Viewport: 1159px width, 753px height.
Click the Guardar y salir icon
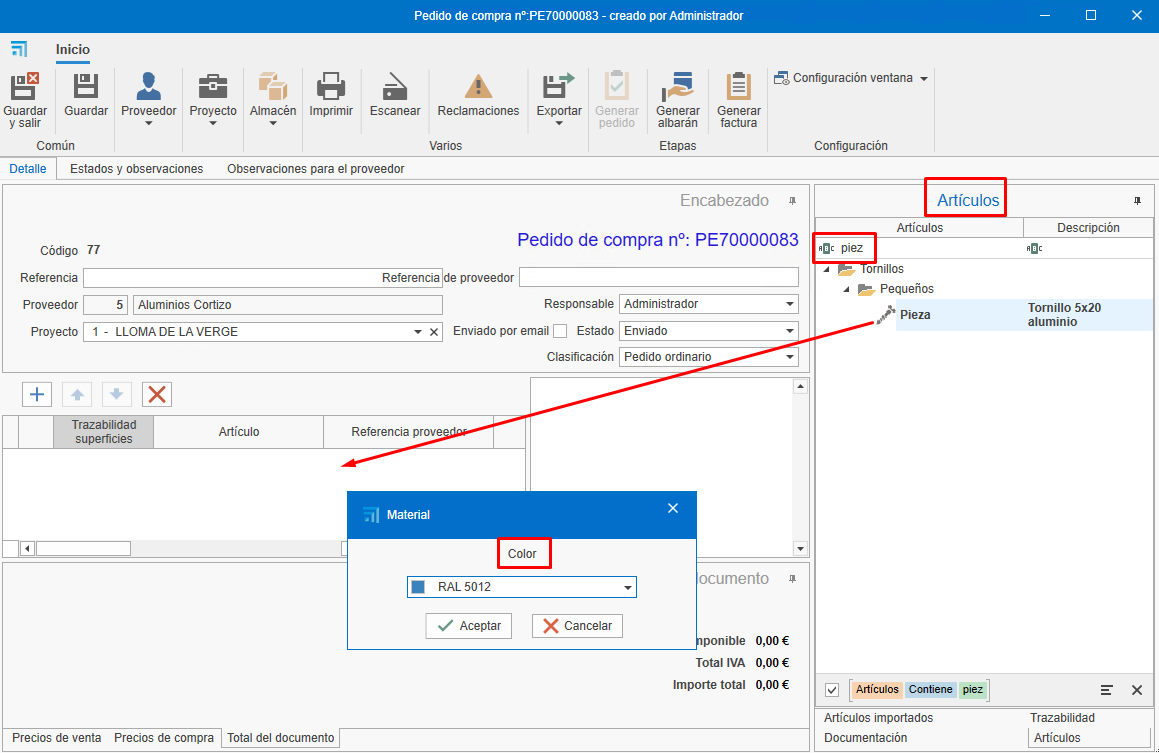tap(24, 86)
